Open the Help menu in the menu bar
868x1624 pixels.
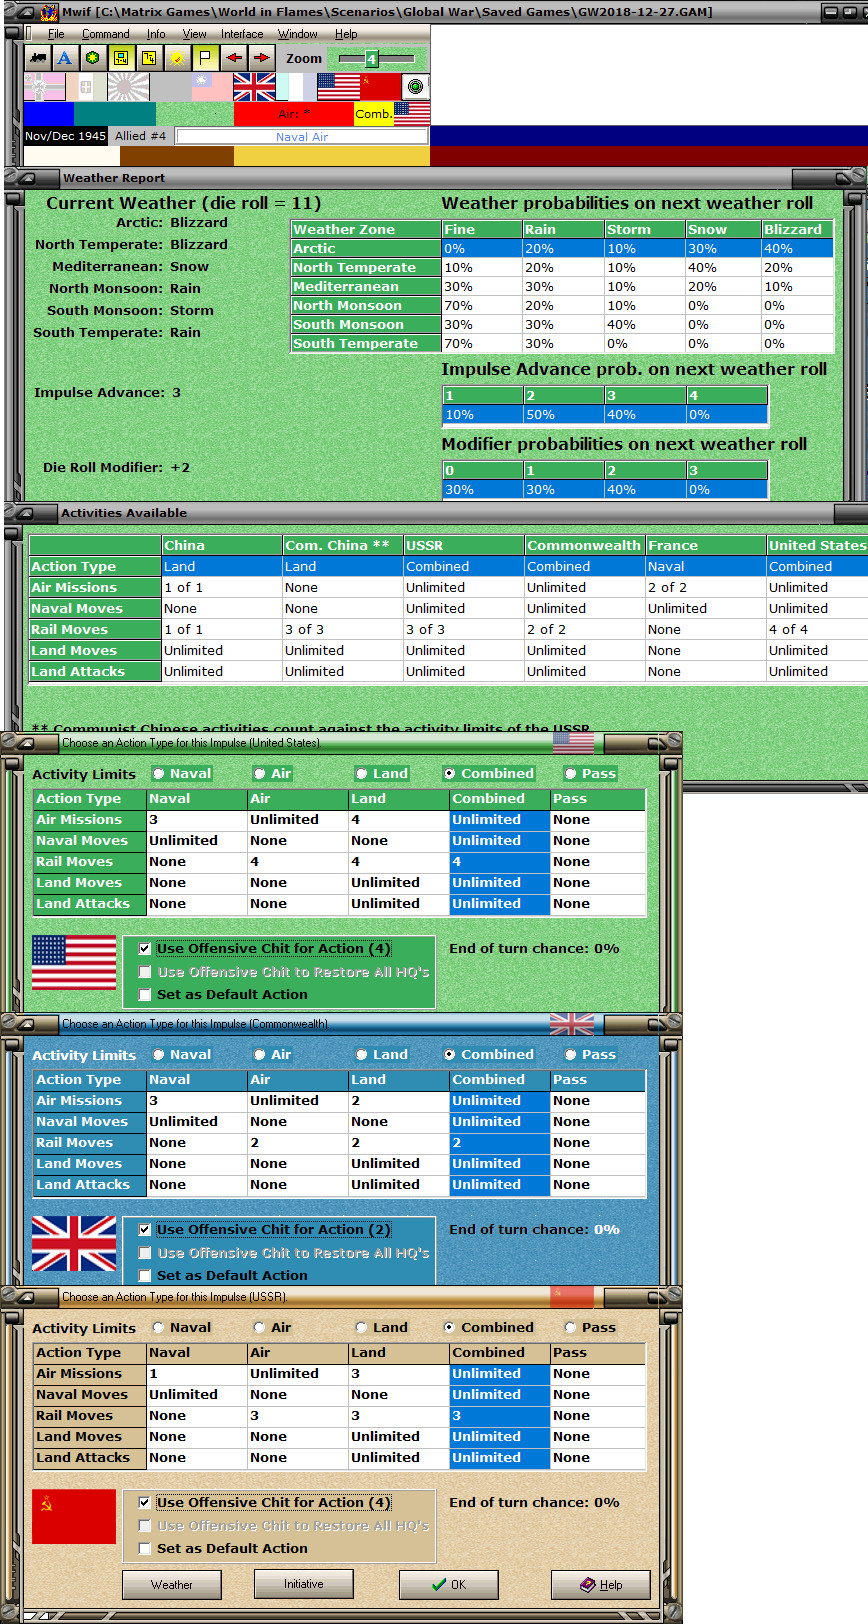coord(346,34)
